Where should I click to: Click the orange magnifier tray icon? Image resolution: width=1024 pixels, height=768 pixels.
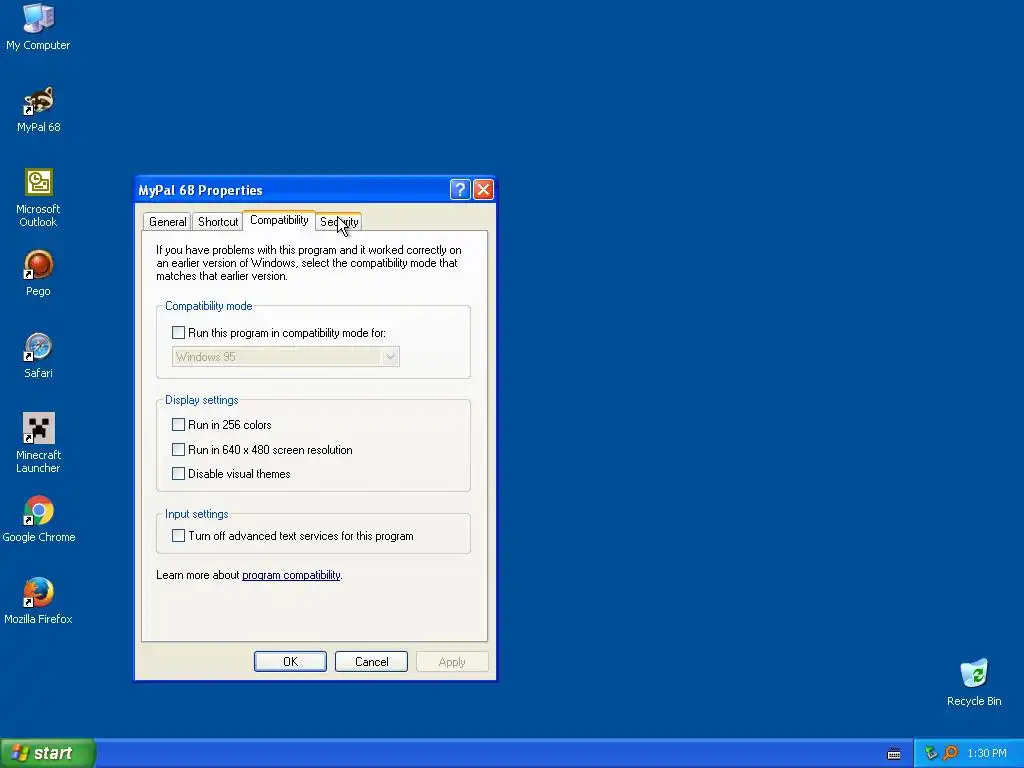[950, 753]
